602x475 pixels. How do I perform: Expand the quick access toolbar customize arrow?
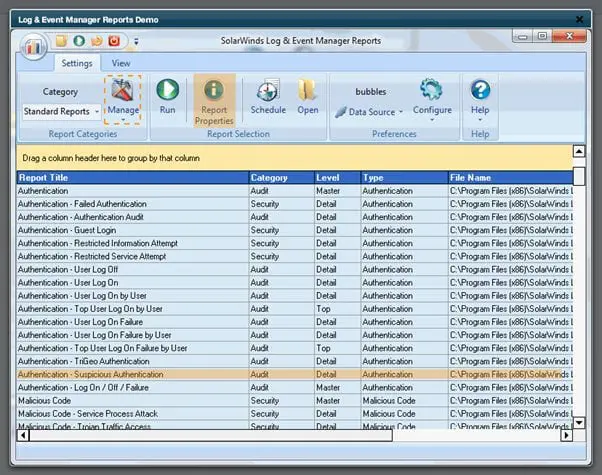click(136, 41)
